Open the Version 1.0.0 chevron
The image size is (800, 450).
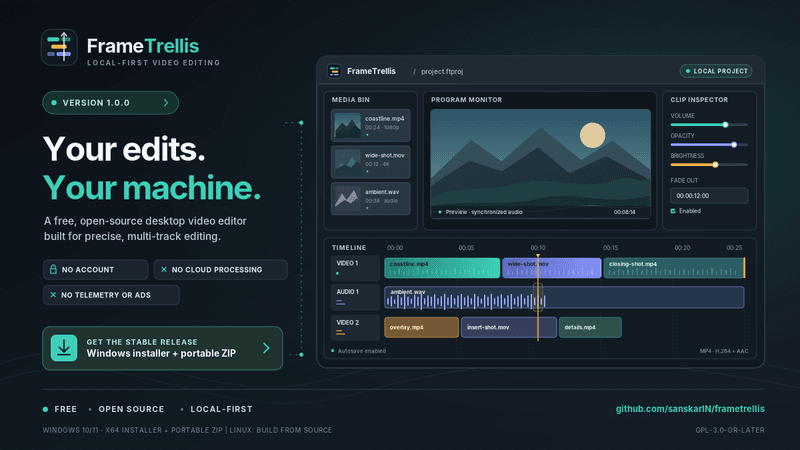click(166, 103)
